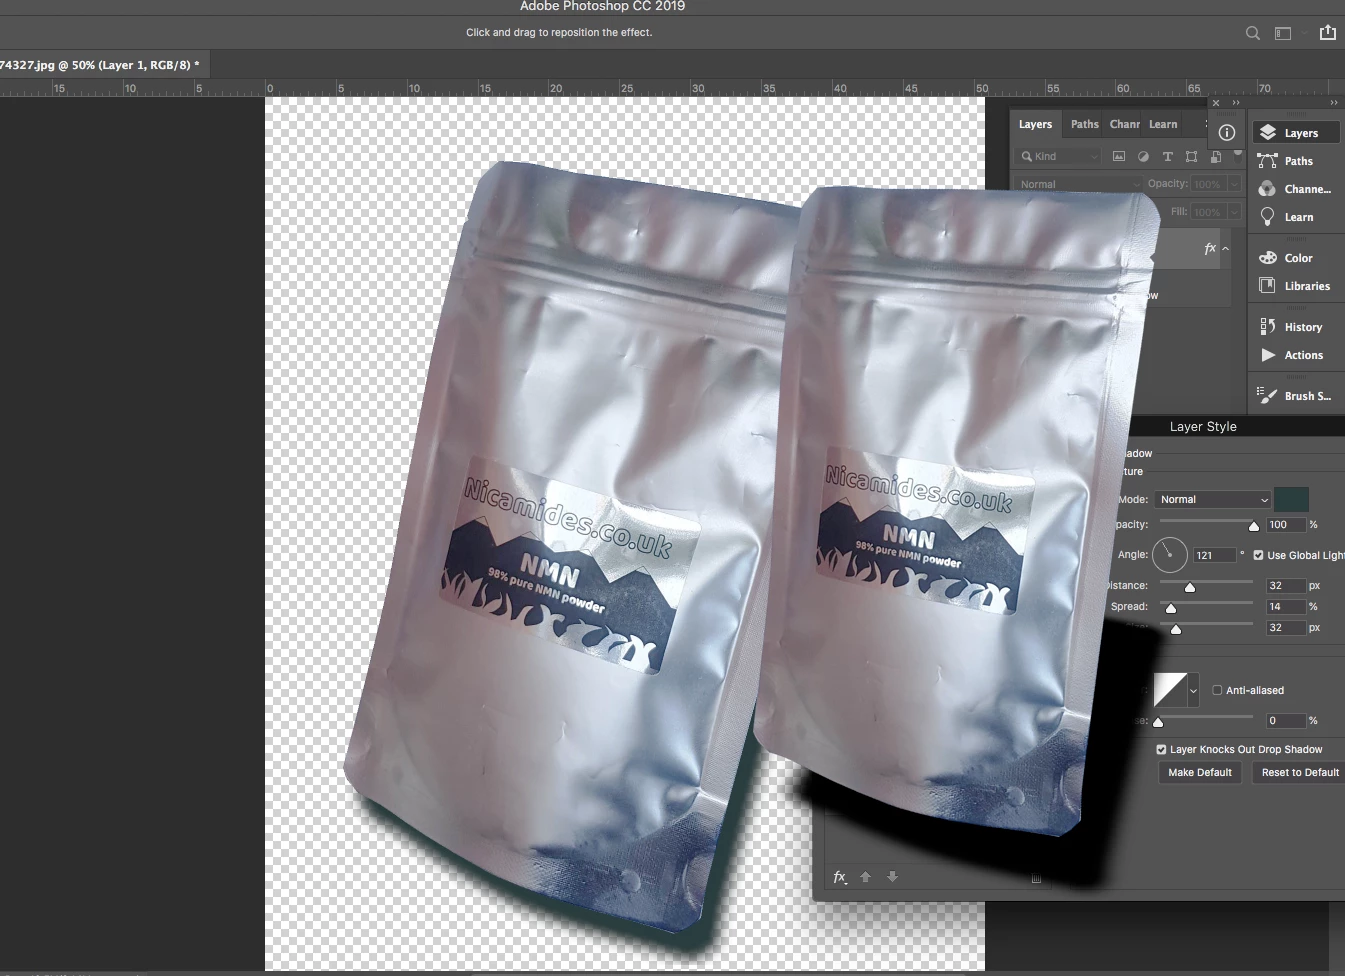Open the Color panel from the dock
1345x976 pixels.
pos(1296,258)
